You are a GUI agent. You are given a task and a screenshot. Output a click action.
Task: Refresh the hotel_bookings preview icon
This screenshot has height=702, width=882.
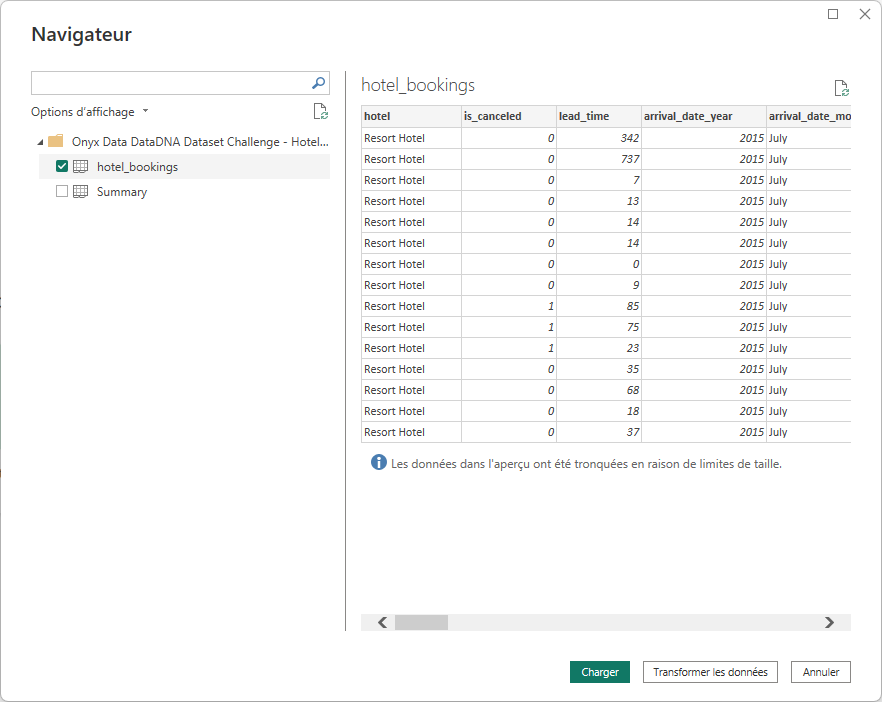[842, 88]
